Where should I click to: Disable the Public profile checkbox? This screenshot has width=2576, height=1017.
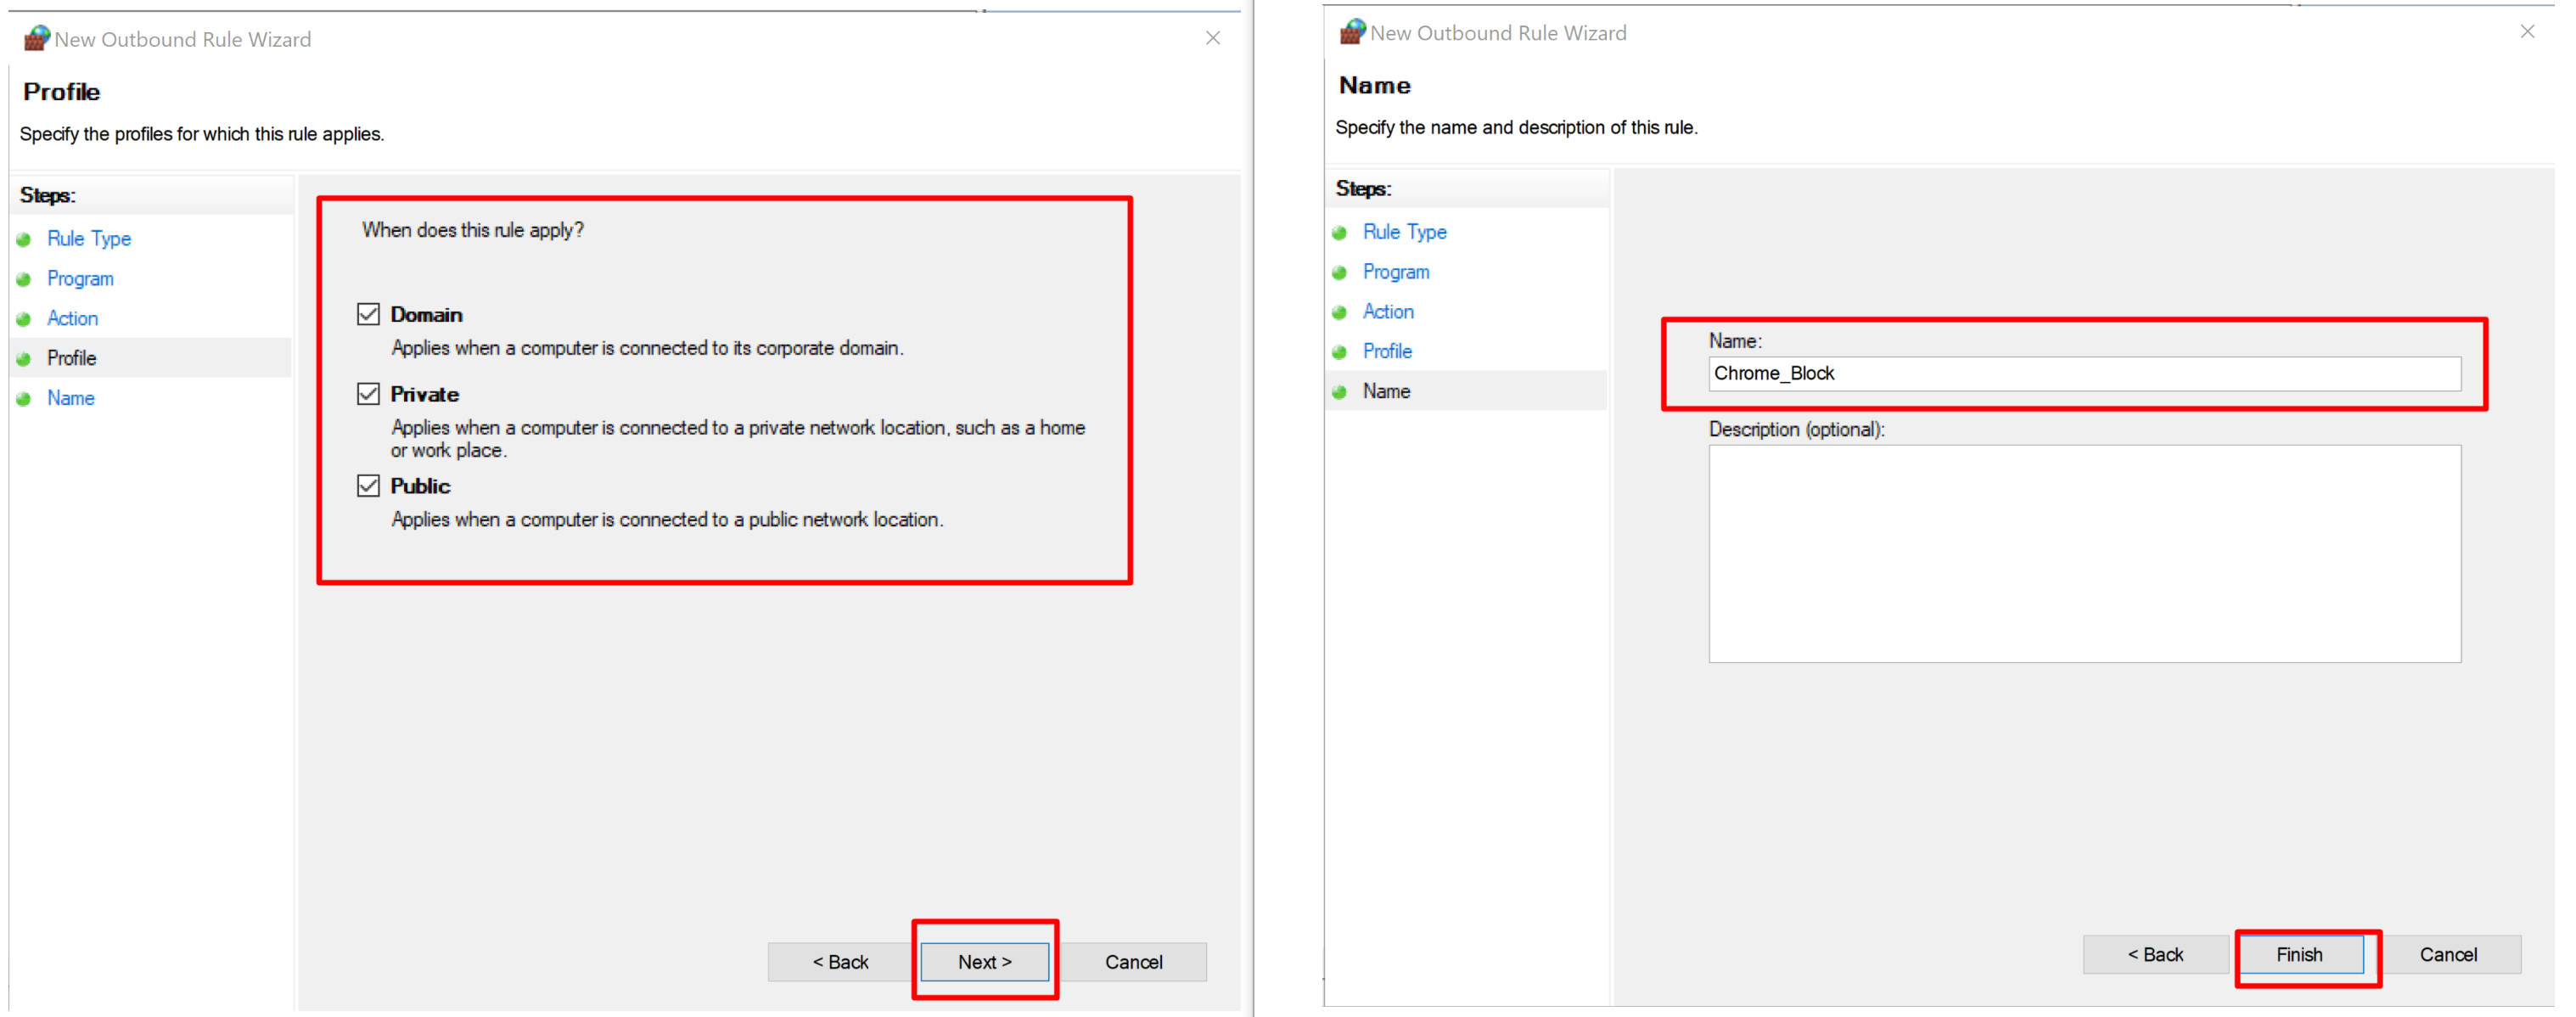pyautogui.click(x=368, y=486)
